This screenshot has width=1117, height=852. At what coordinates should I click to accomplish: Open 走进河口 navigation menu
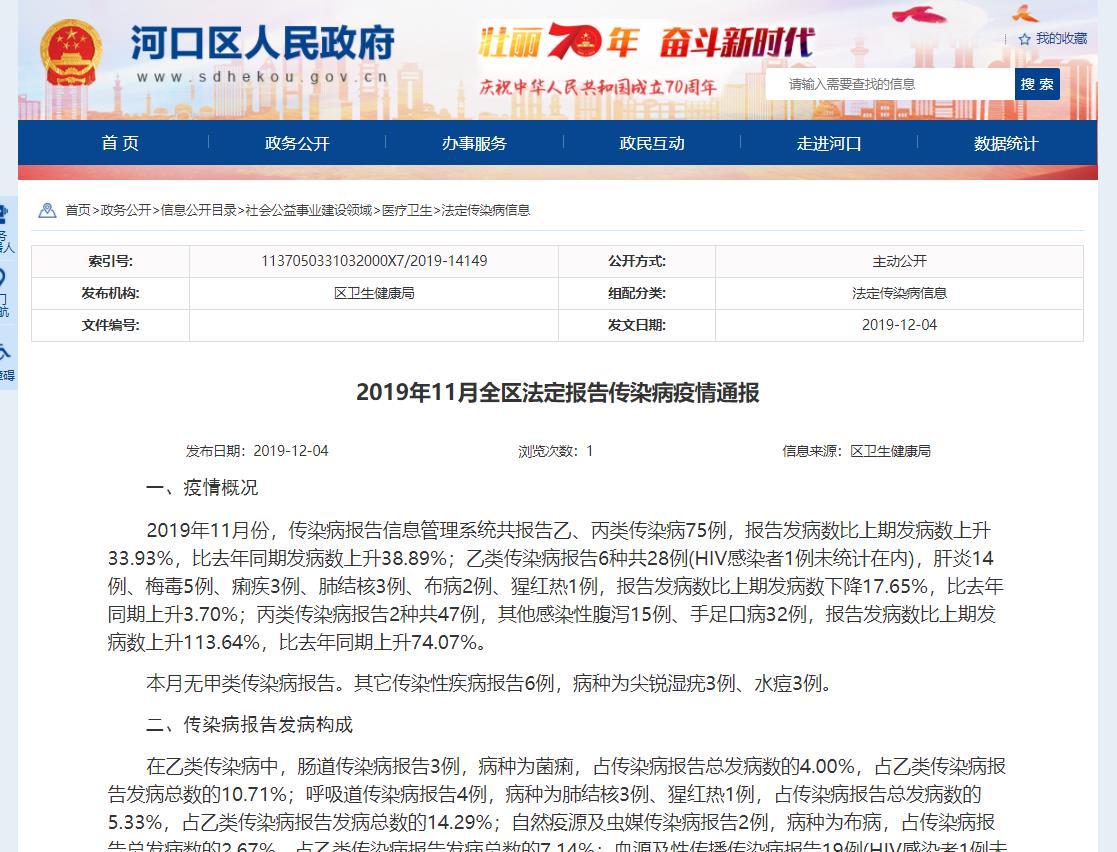point(829,143)
